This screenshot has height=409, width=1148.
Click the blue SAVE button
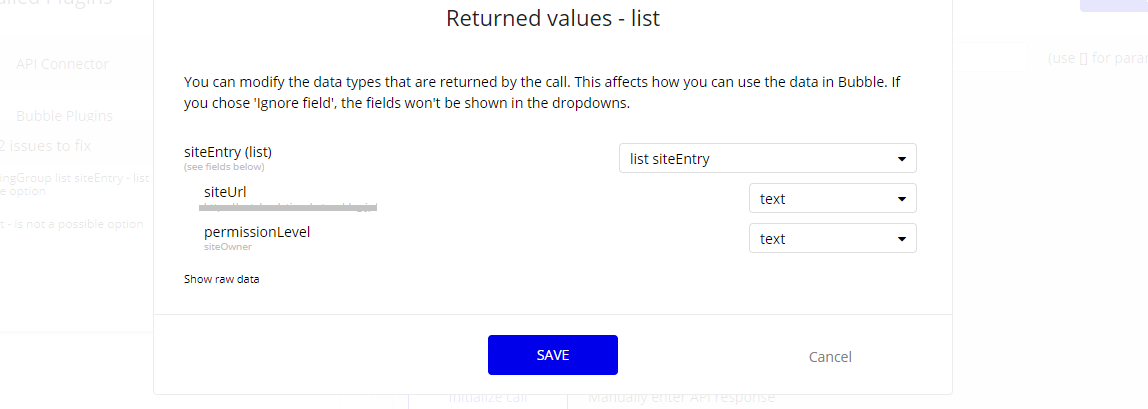[x=553, y=355]
